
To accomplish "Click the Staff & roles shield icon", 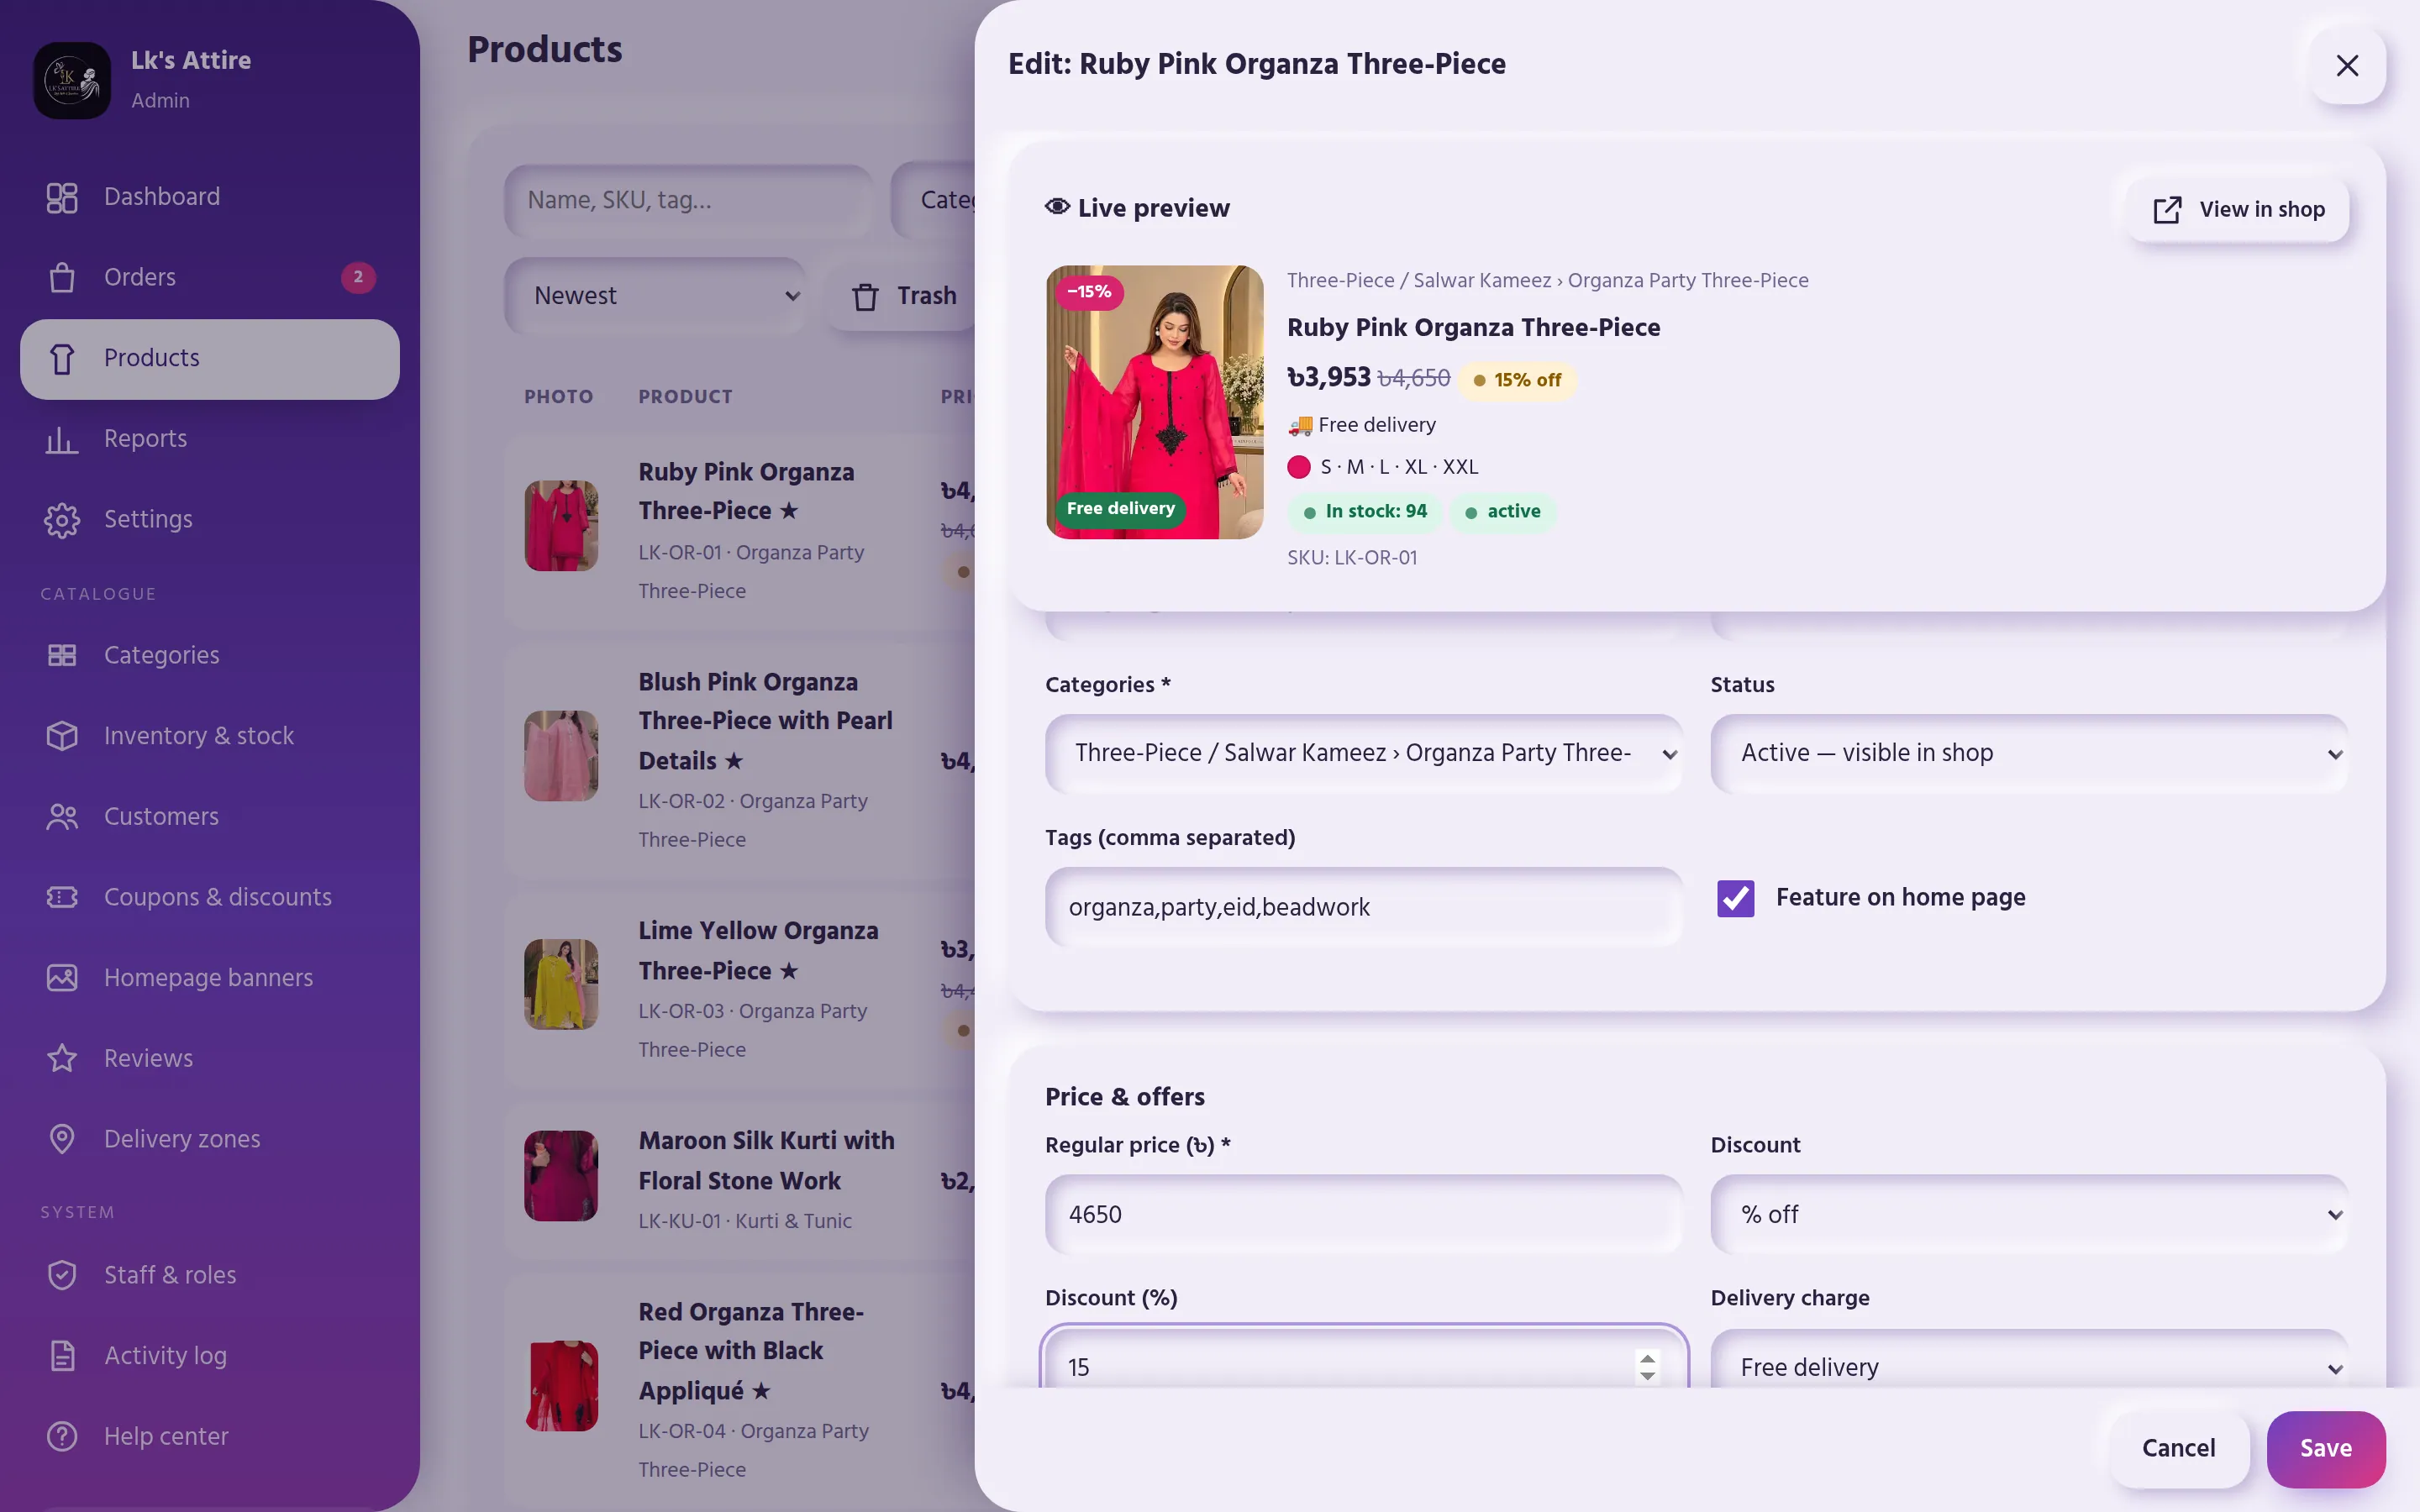I will pos(62,1275).
